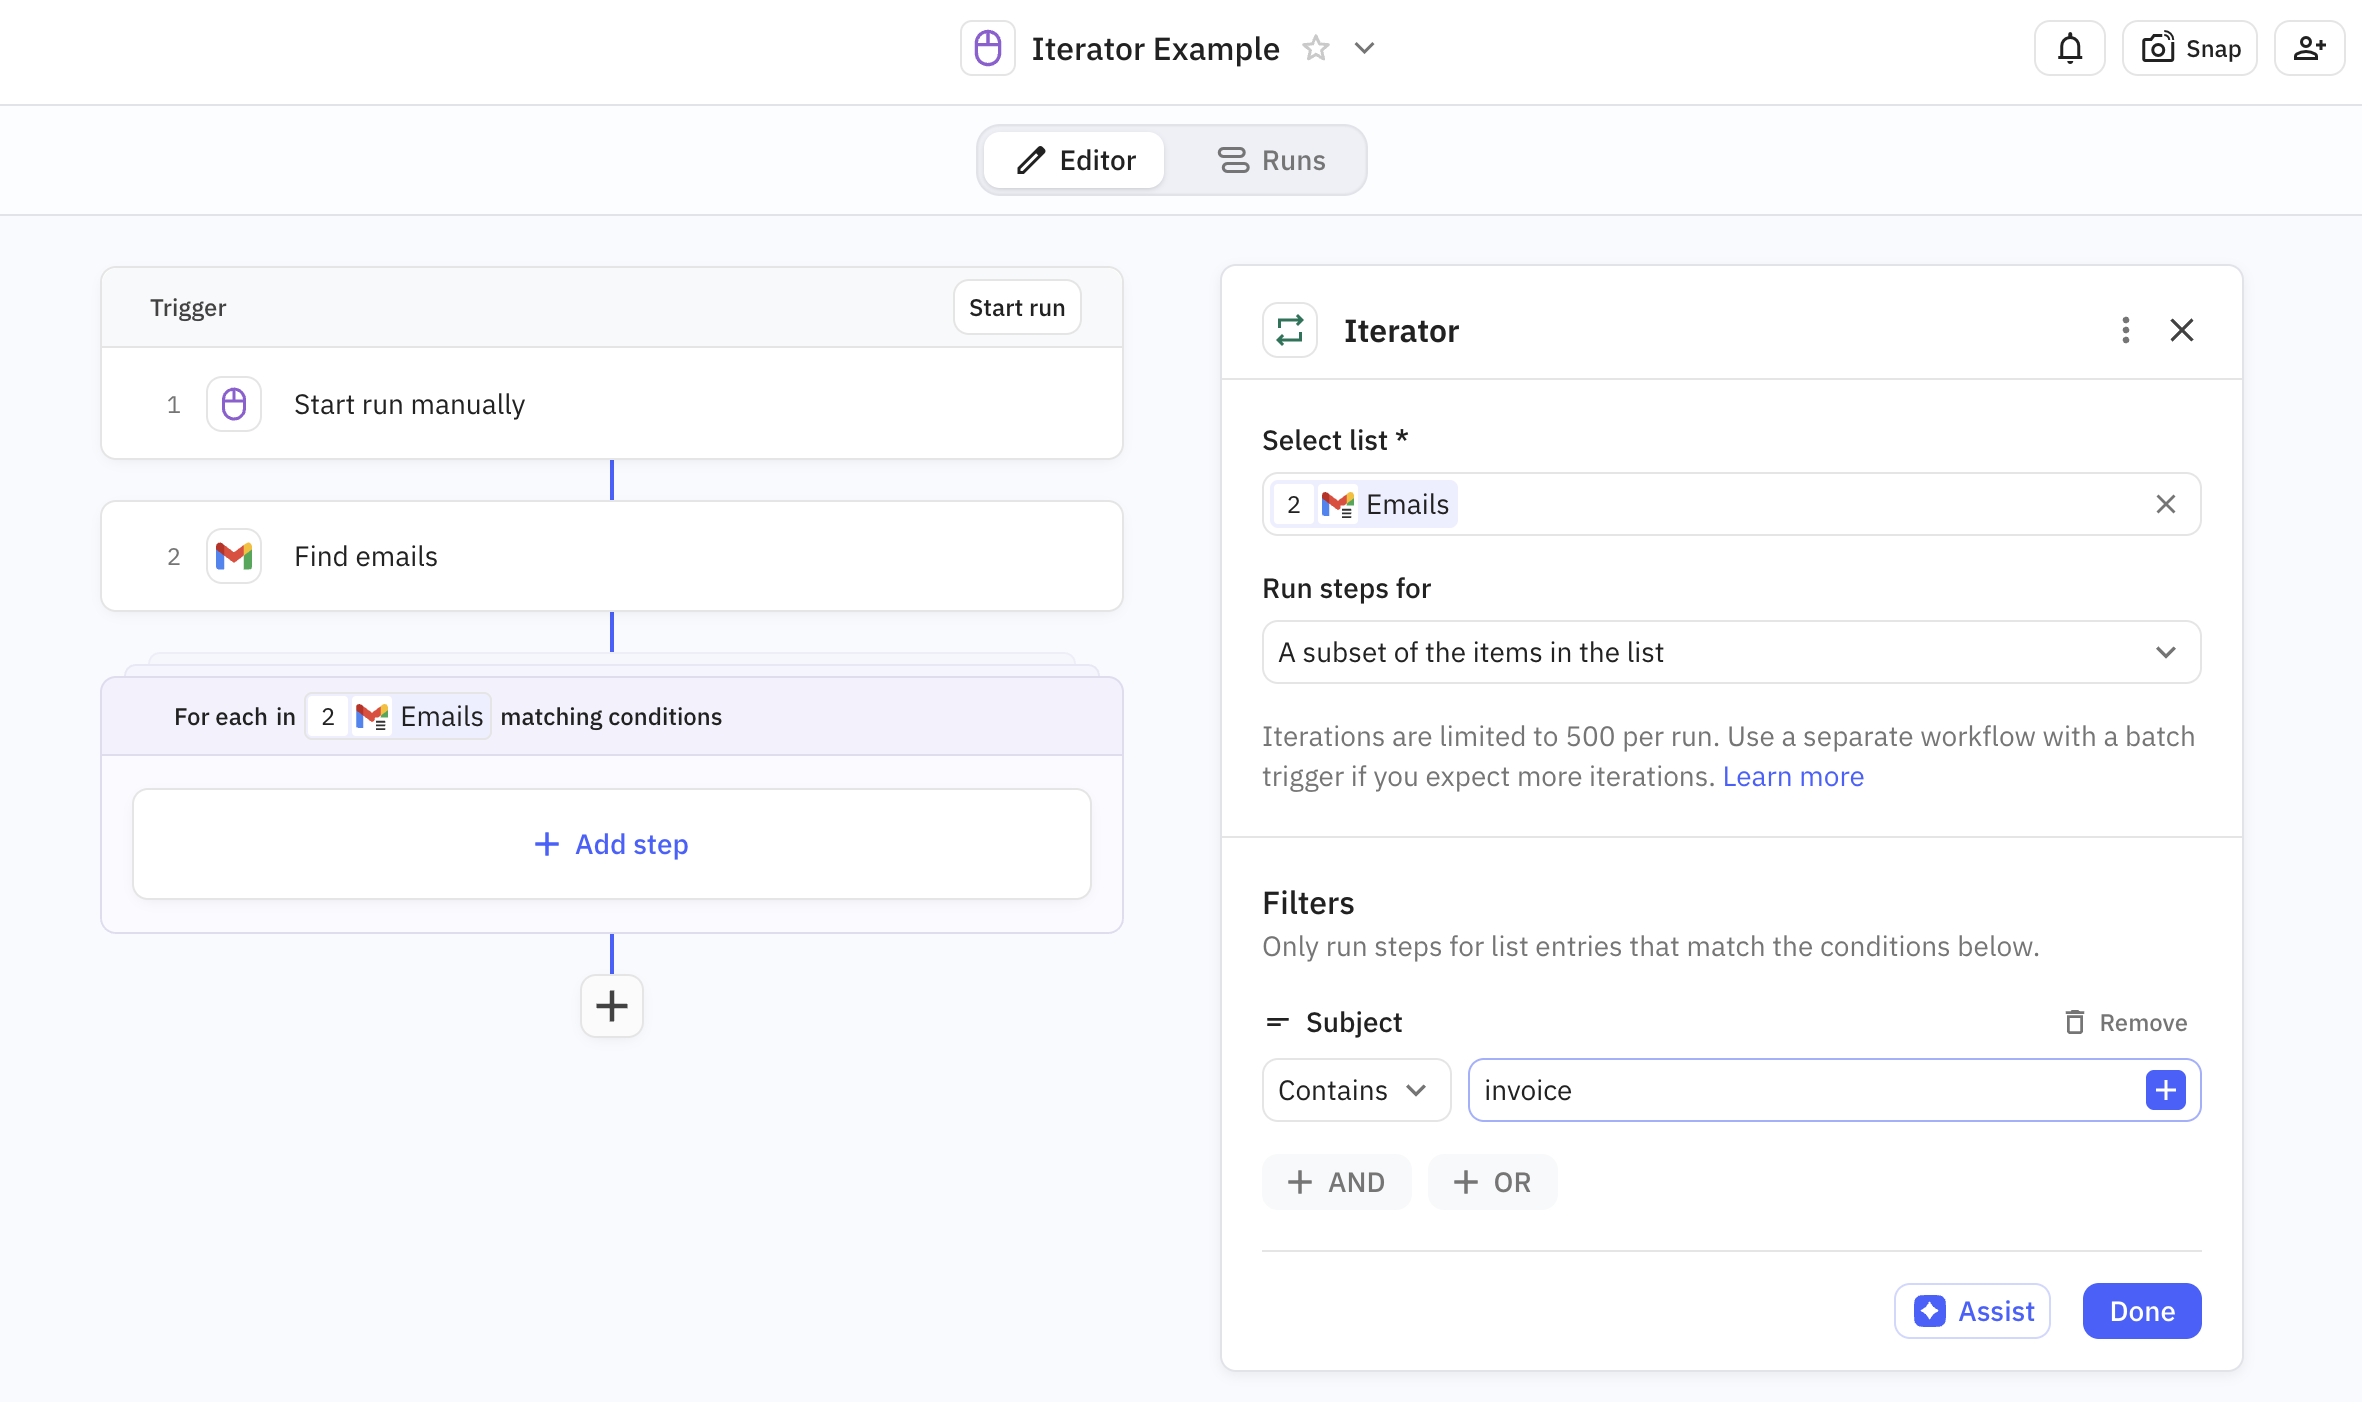The image size is (2362, 1402).
Task: Open the workflow title chevron menu
Action: pos(1364,48)
